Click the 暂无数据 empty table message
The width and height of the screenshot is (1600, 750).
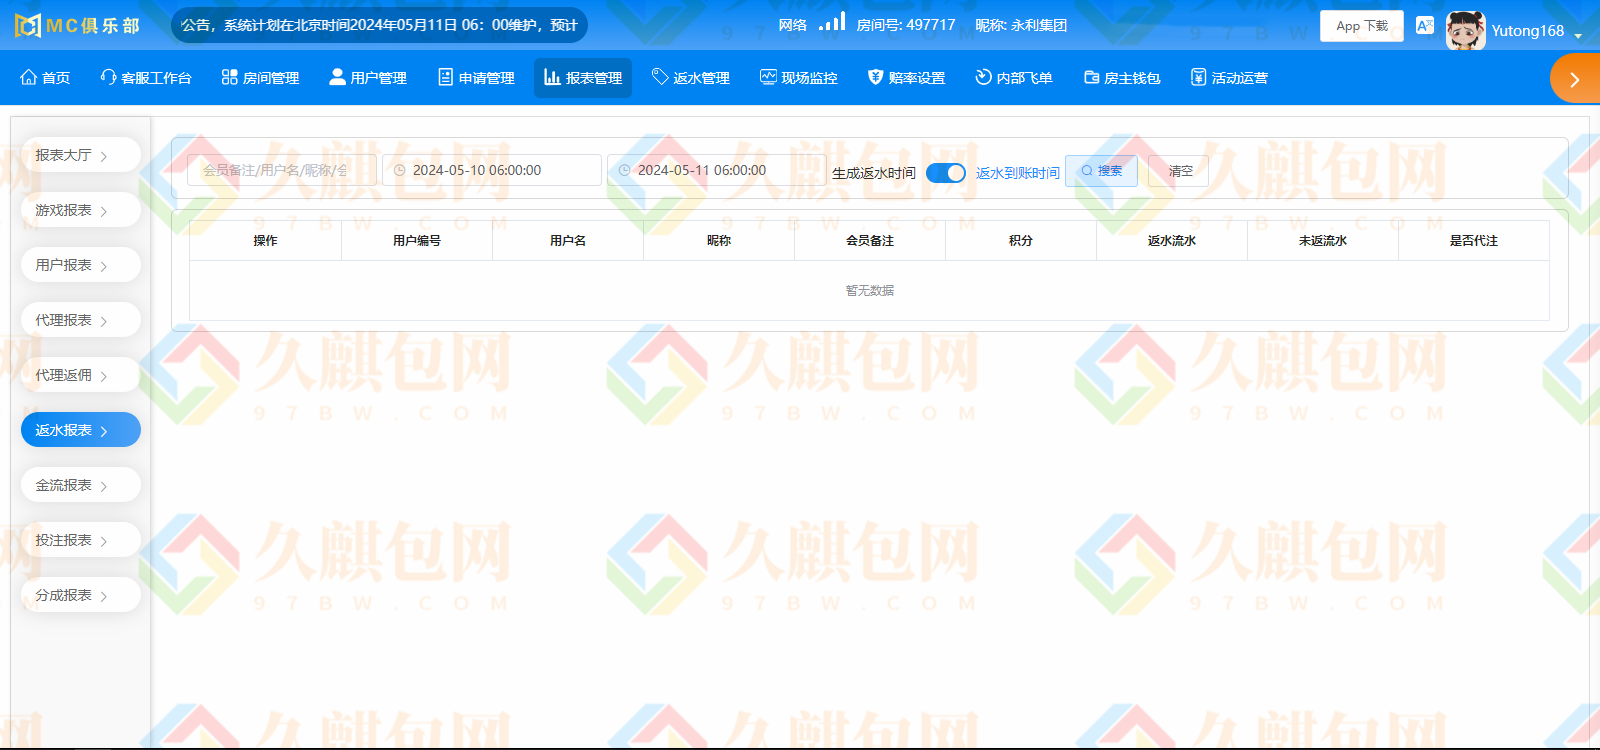coord(870,291)
